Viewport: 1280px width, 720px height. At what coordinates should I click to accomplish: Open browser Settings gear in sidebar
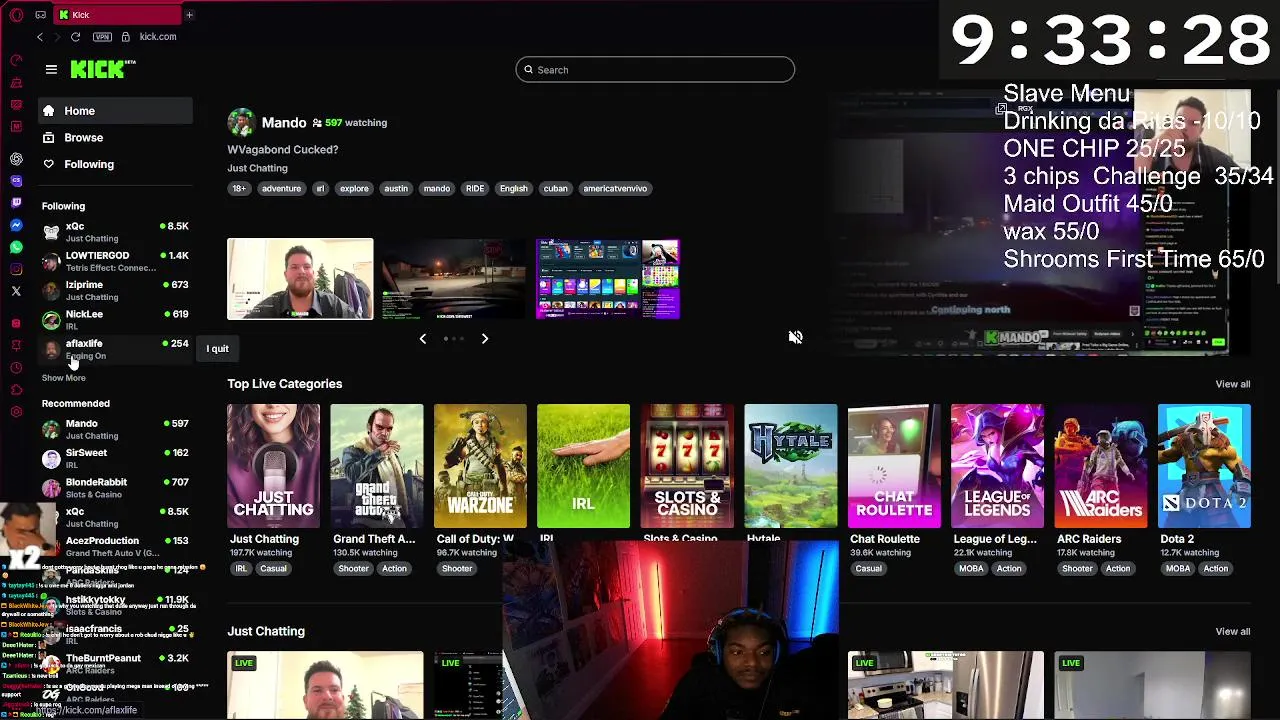(x=16, y=412)
